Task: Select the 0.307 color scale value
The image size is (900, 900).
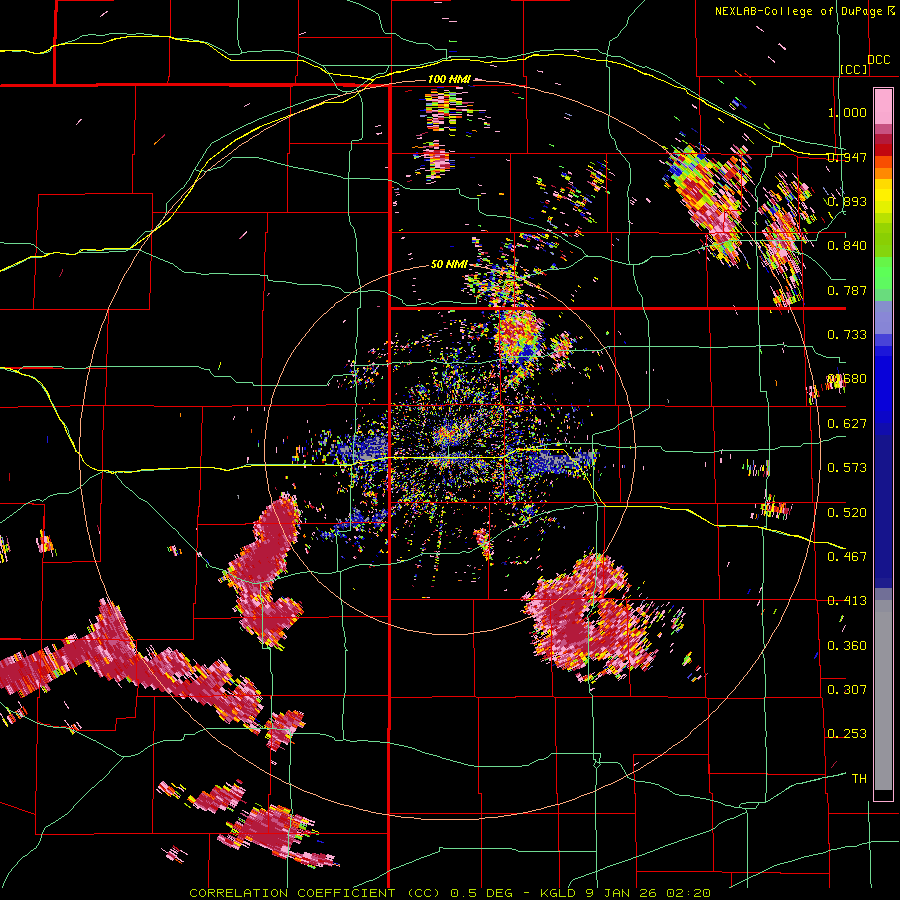Action: [847, 690]
